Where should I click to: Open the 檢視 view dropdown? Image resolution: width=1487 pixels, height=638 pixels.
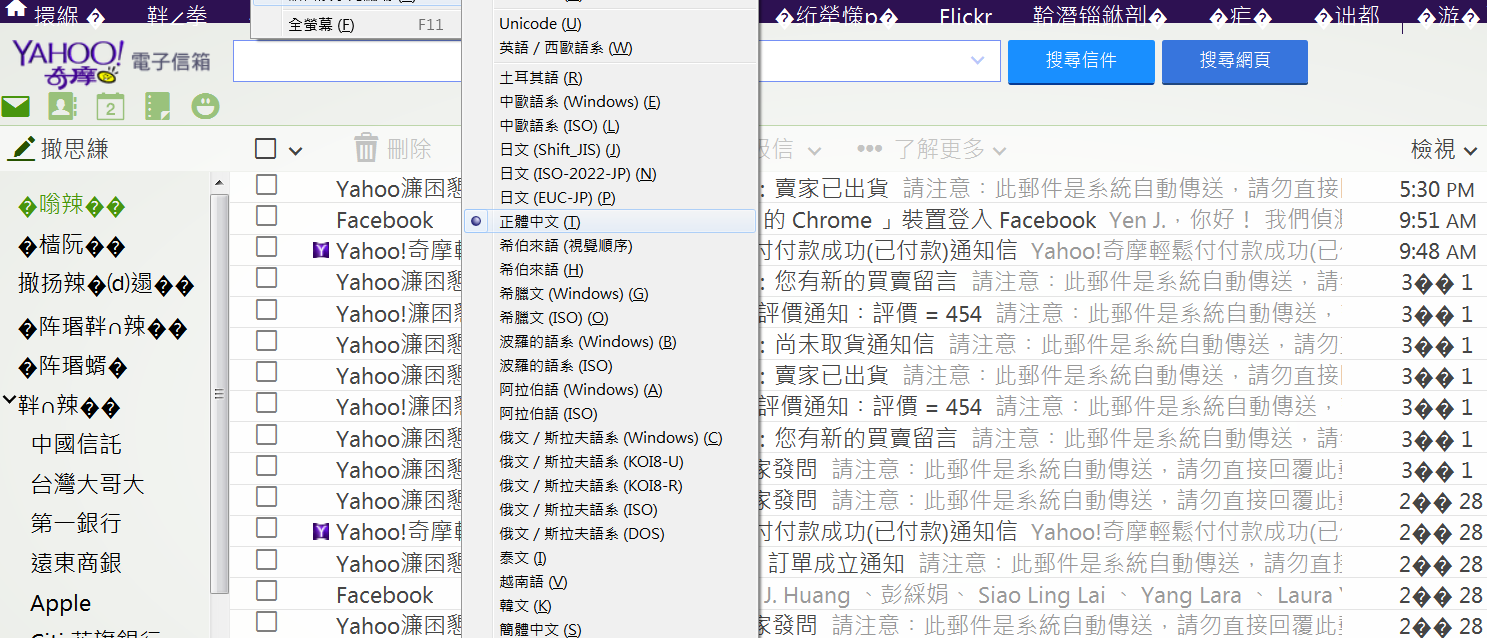click(1443, 149)
